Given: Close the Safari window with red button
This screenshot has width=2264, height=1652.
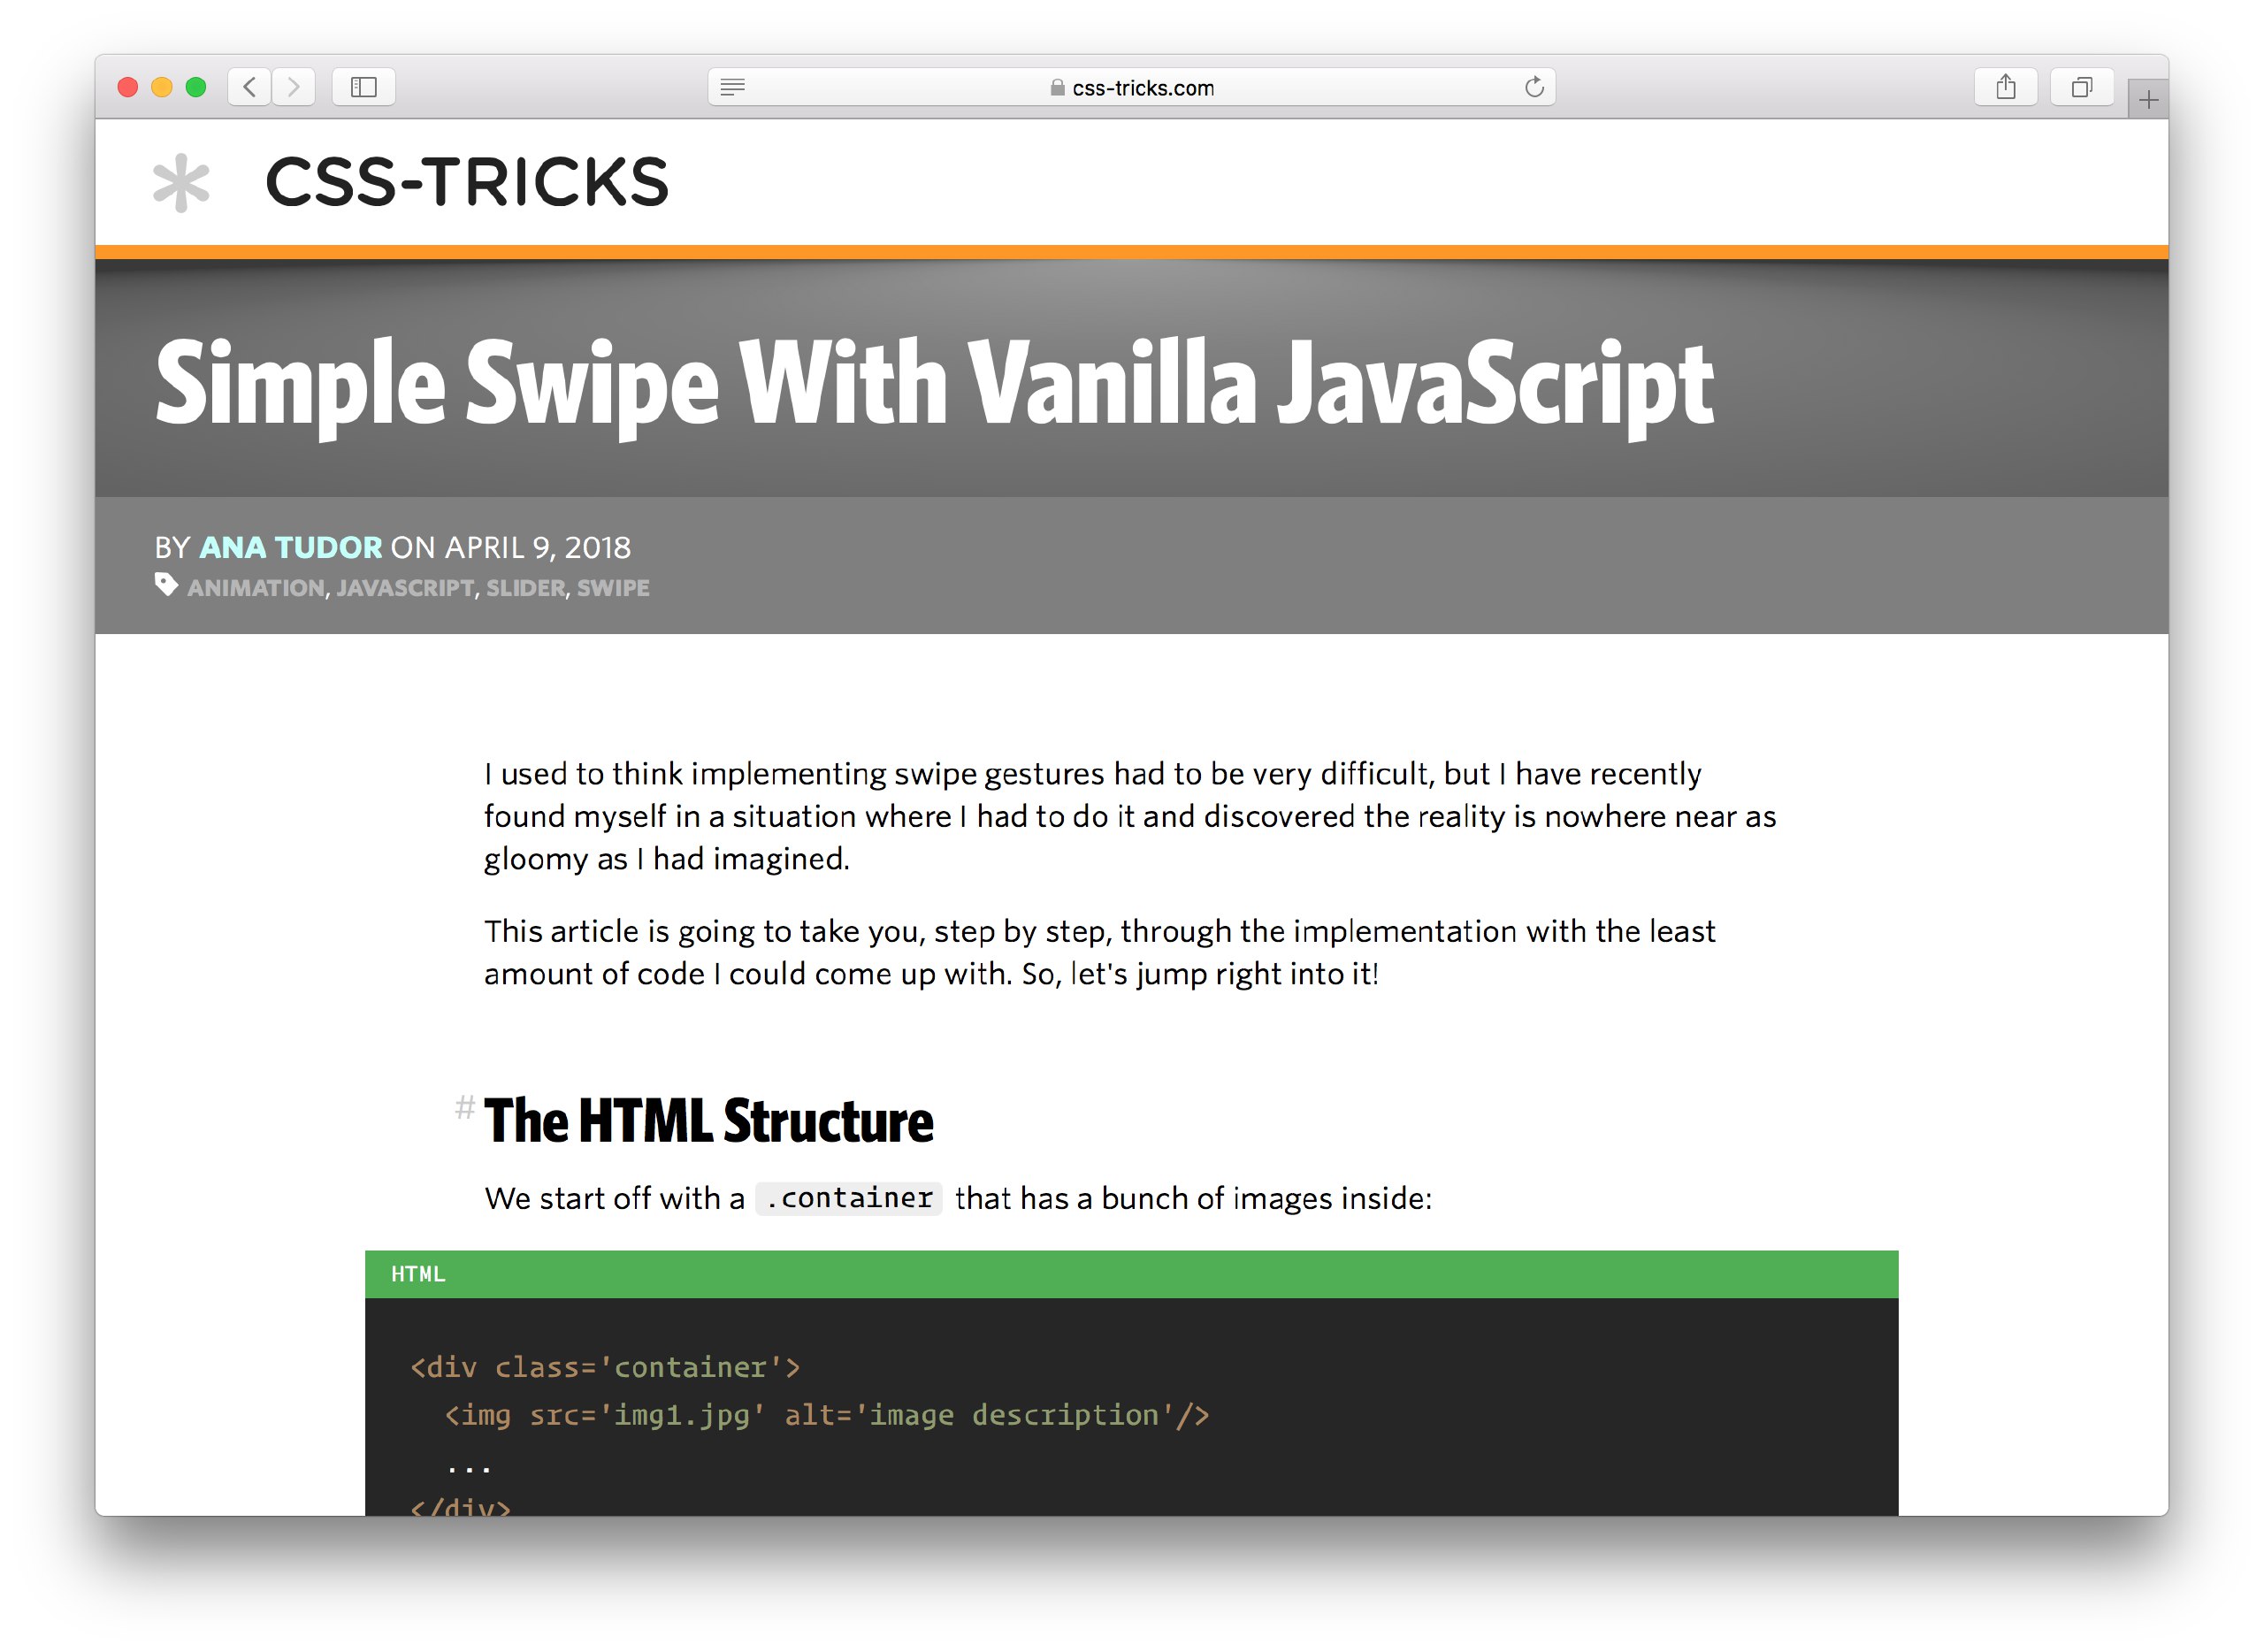Looking at the screenshot, I should click(127, 87).
